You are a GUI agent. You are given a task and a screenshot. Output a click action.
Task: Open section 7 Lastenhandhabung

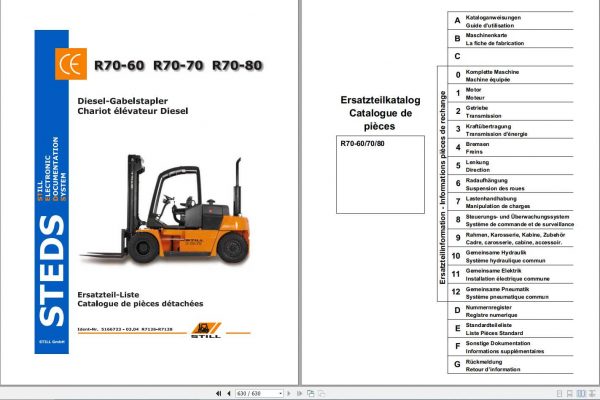(510, 202)
